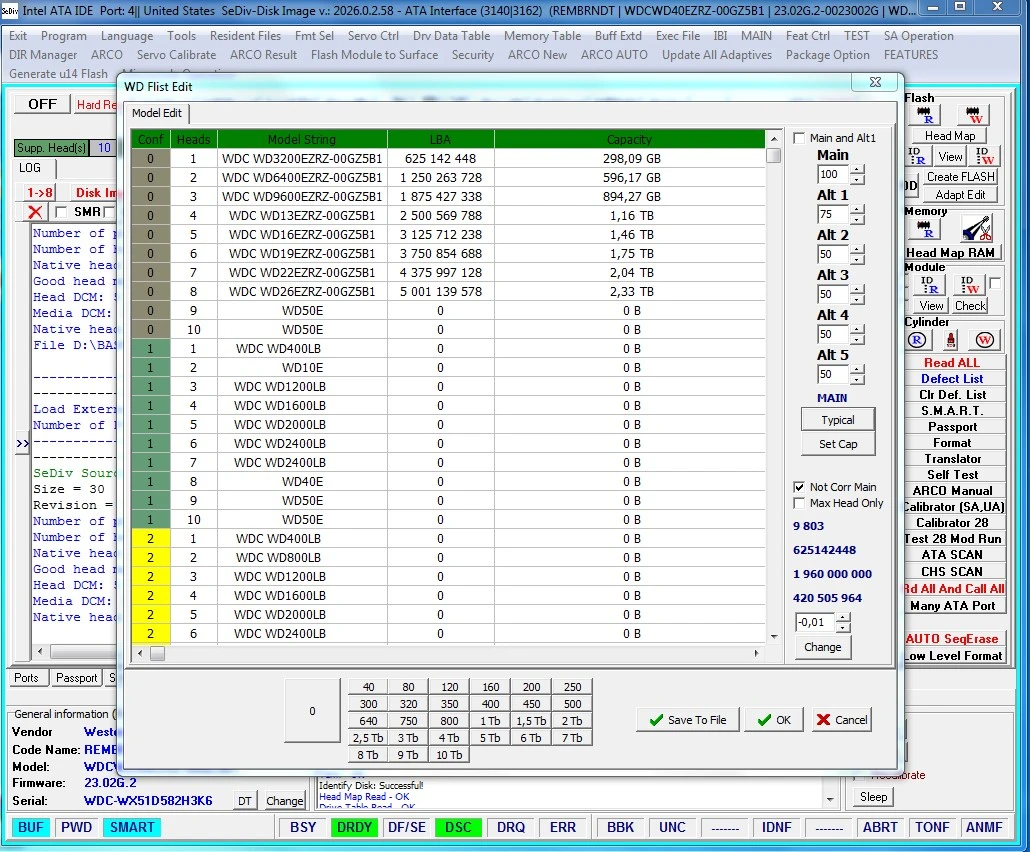Click the OFF power button
The height and width of the screenshot is (852, 1030).
(42, 104)
